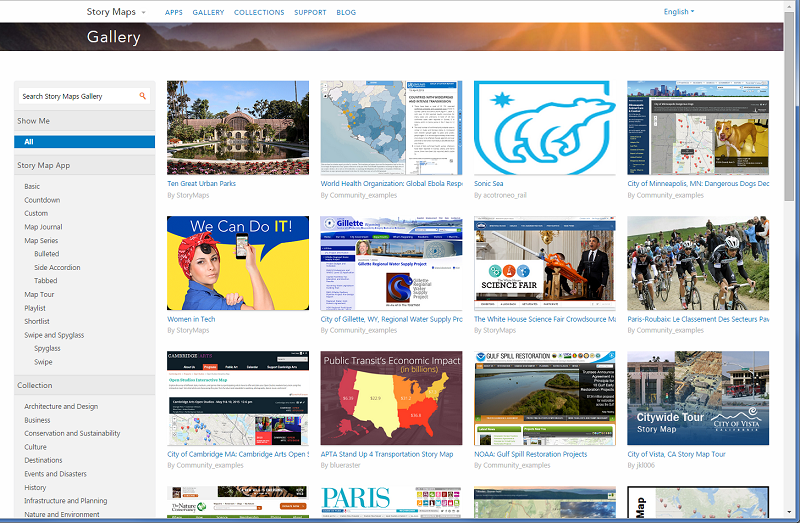Open the Gillette Water Supply thumbnail

(x=391, y=263)
